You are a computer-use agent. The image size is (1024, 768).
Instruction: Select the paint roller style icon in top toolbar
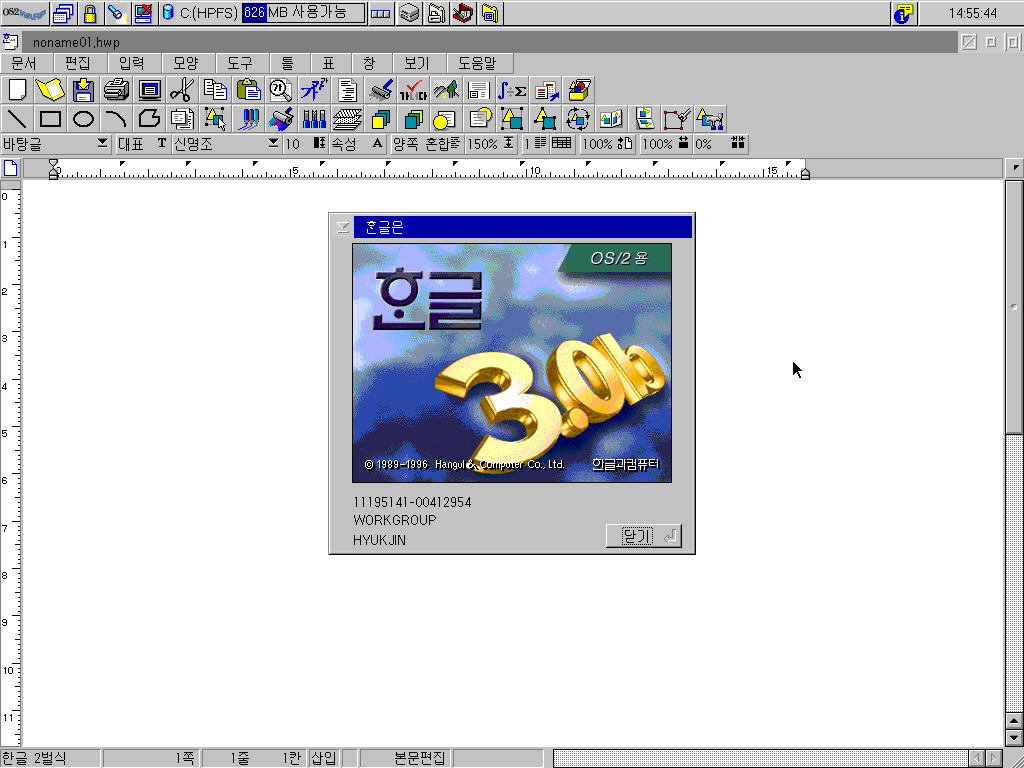click(380, 89)
